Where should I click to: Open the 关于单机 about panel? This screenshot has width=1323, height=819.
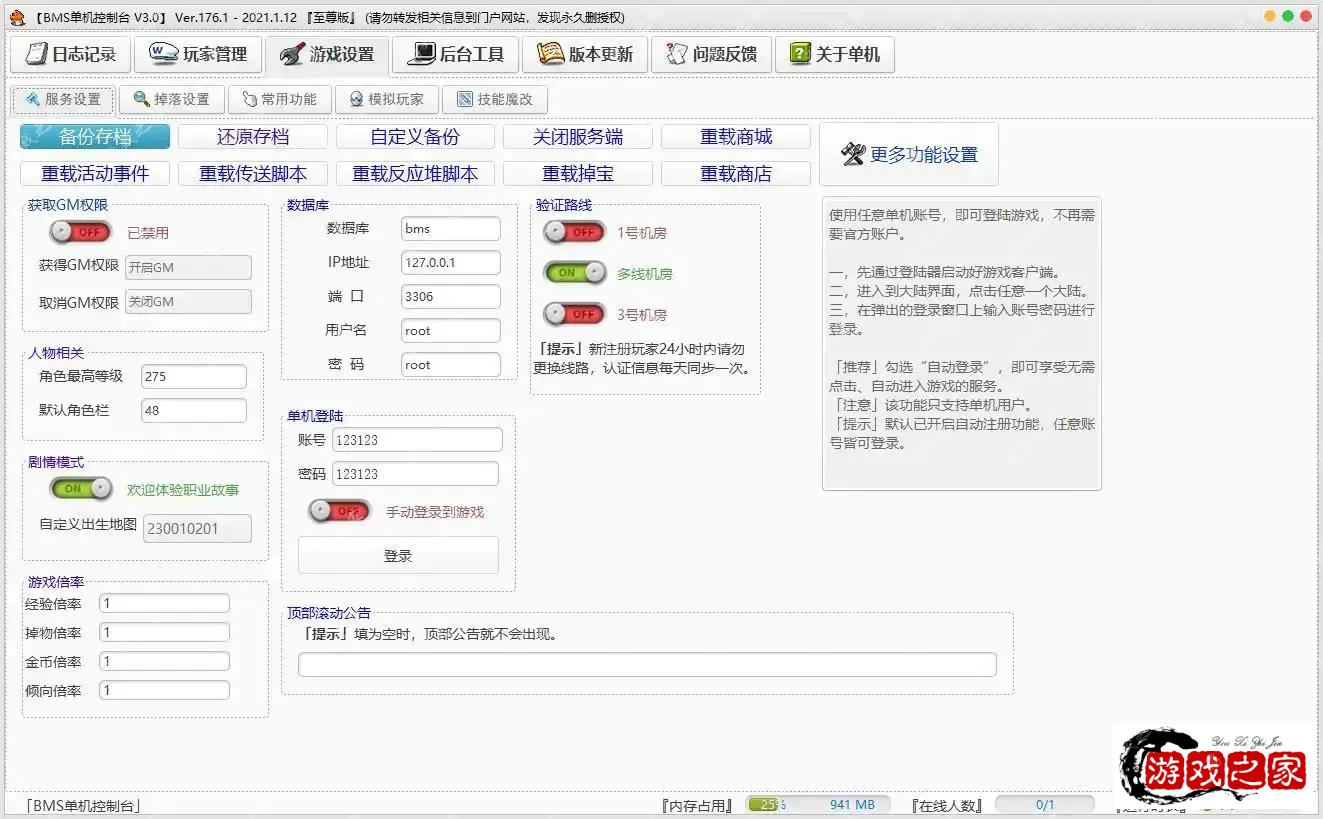(835, 55)
